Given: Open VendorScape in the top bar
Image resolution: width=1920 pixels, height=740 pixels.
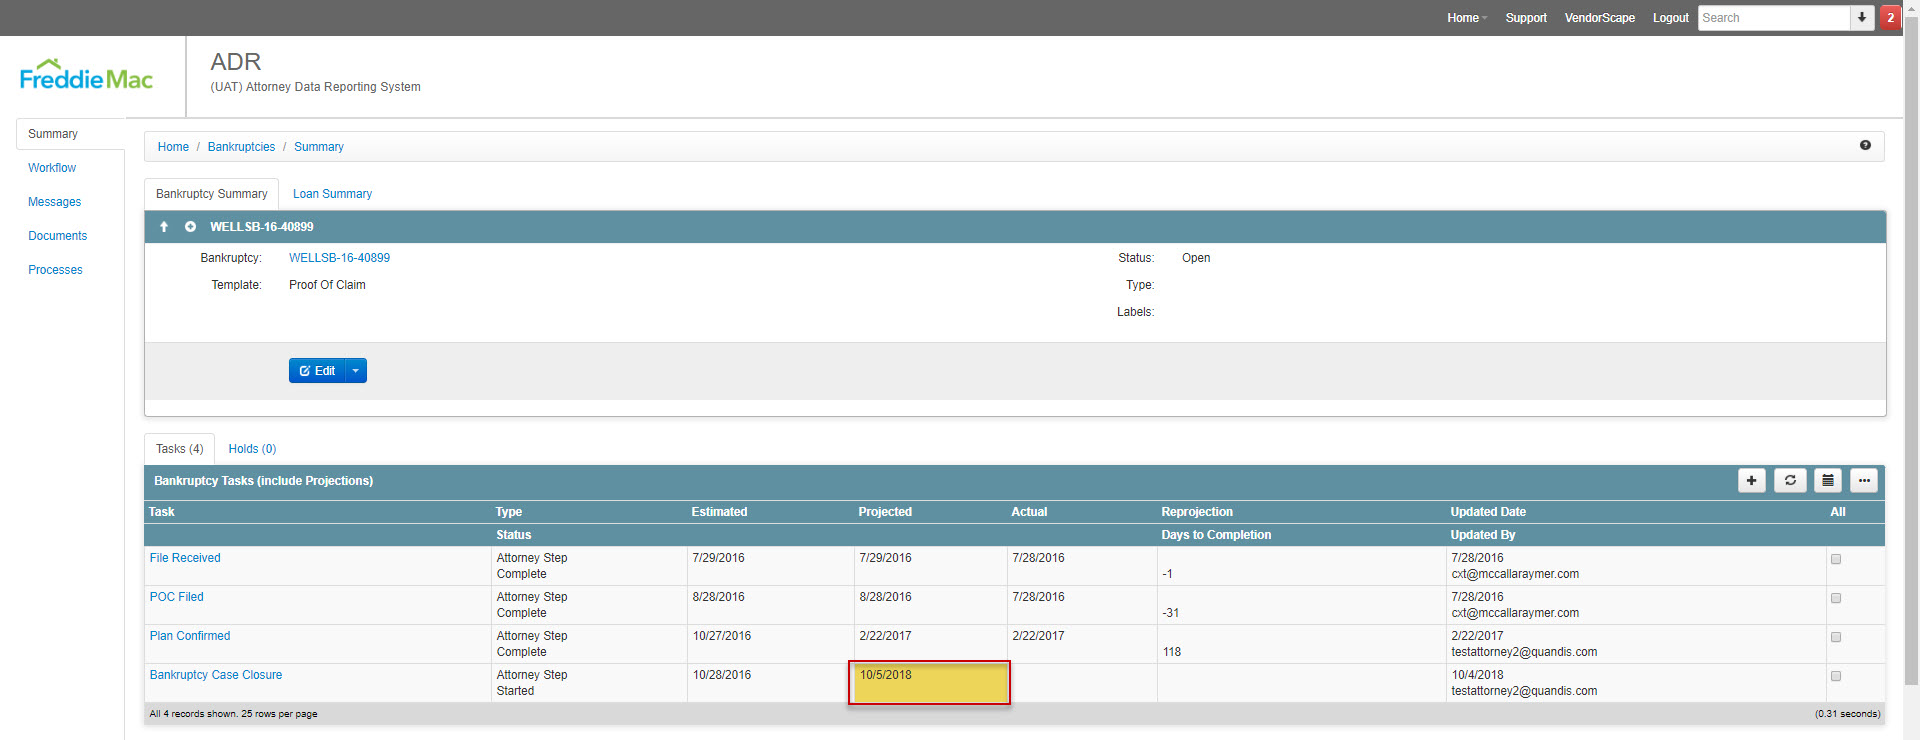Looking at the screenshot, I should (x=1600, y=18).
